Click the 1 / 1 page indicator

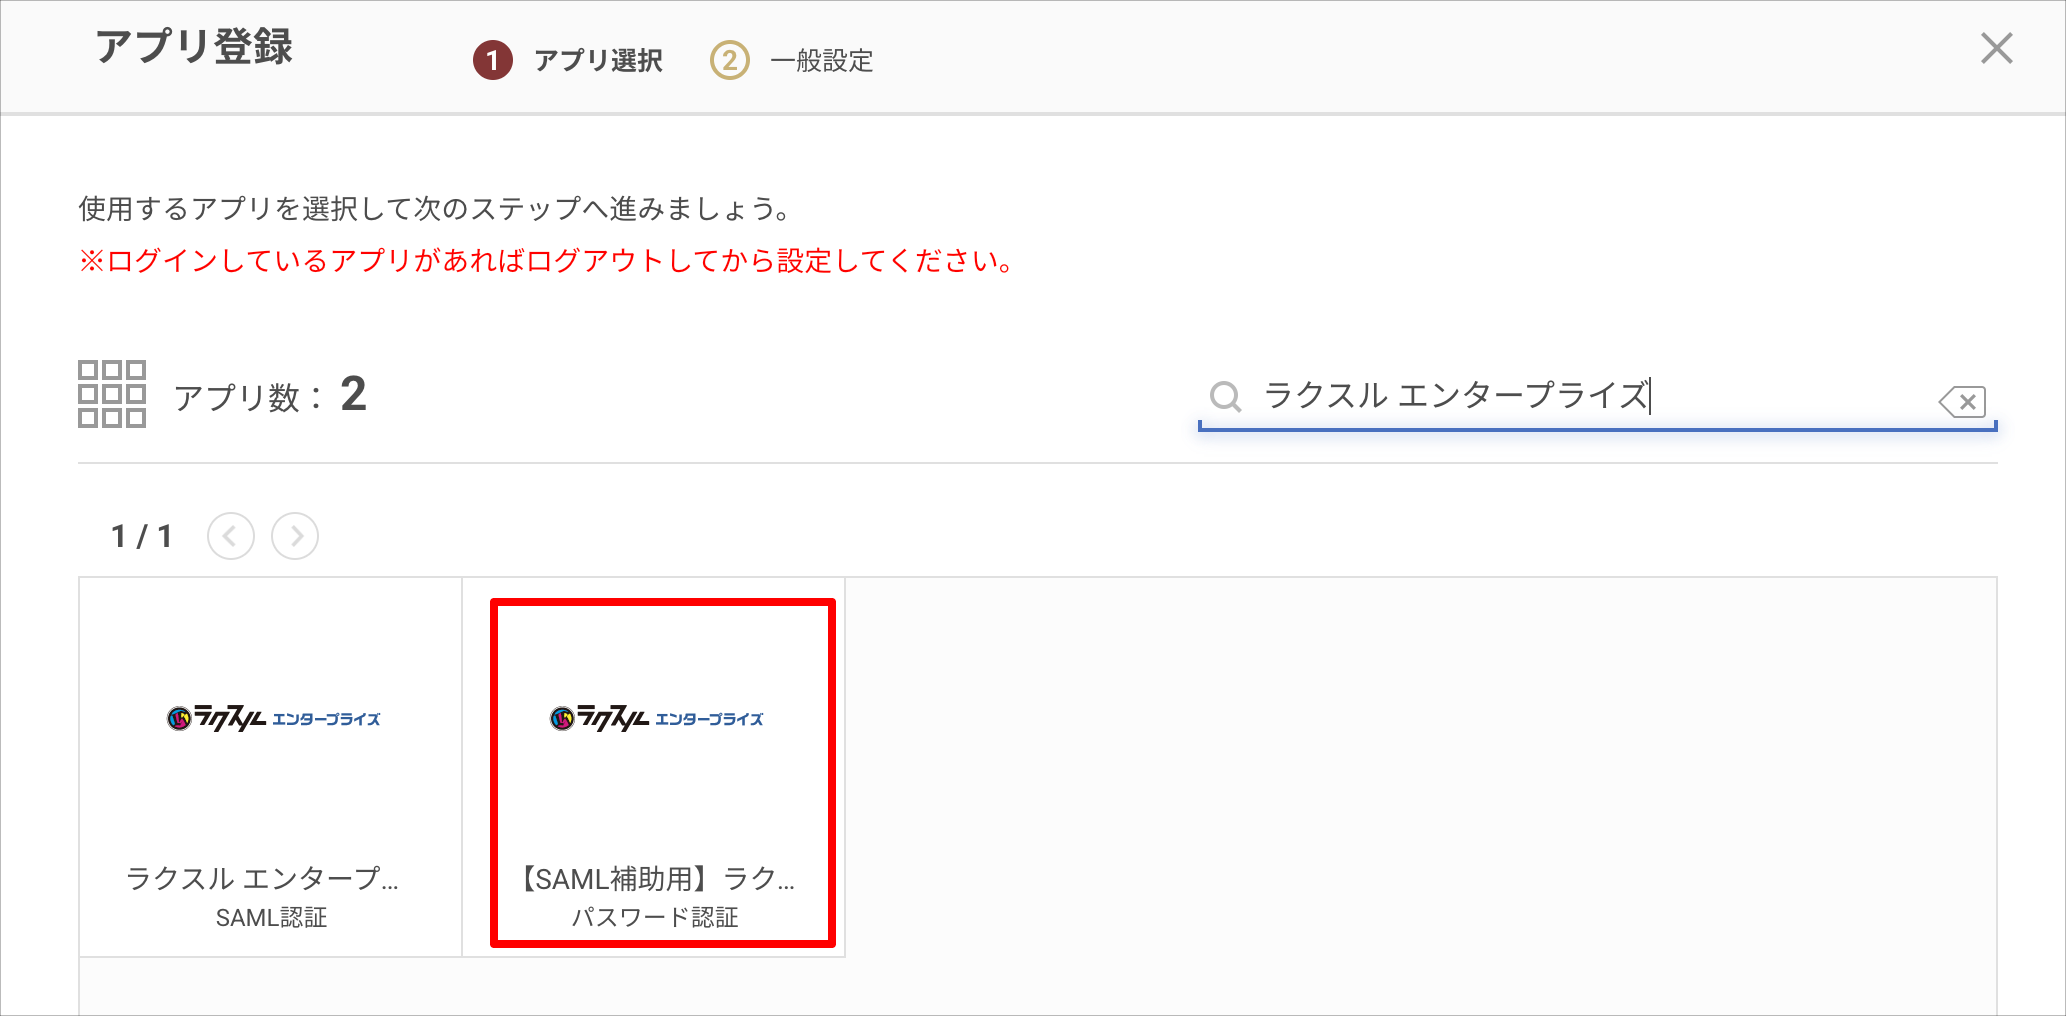coord(142,537)
